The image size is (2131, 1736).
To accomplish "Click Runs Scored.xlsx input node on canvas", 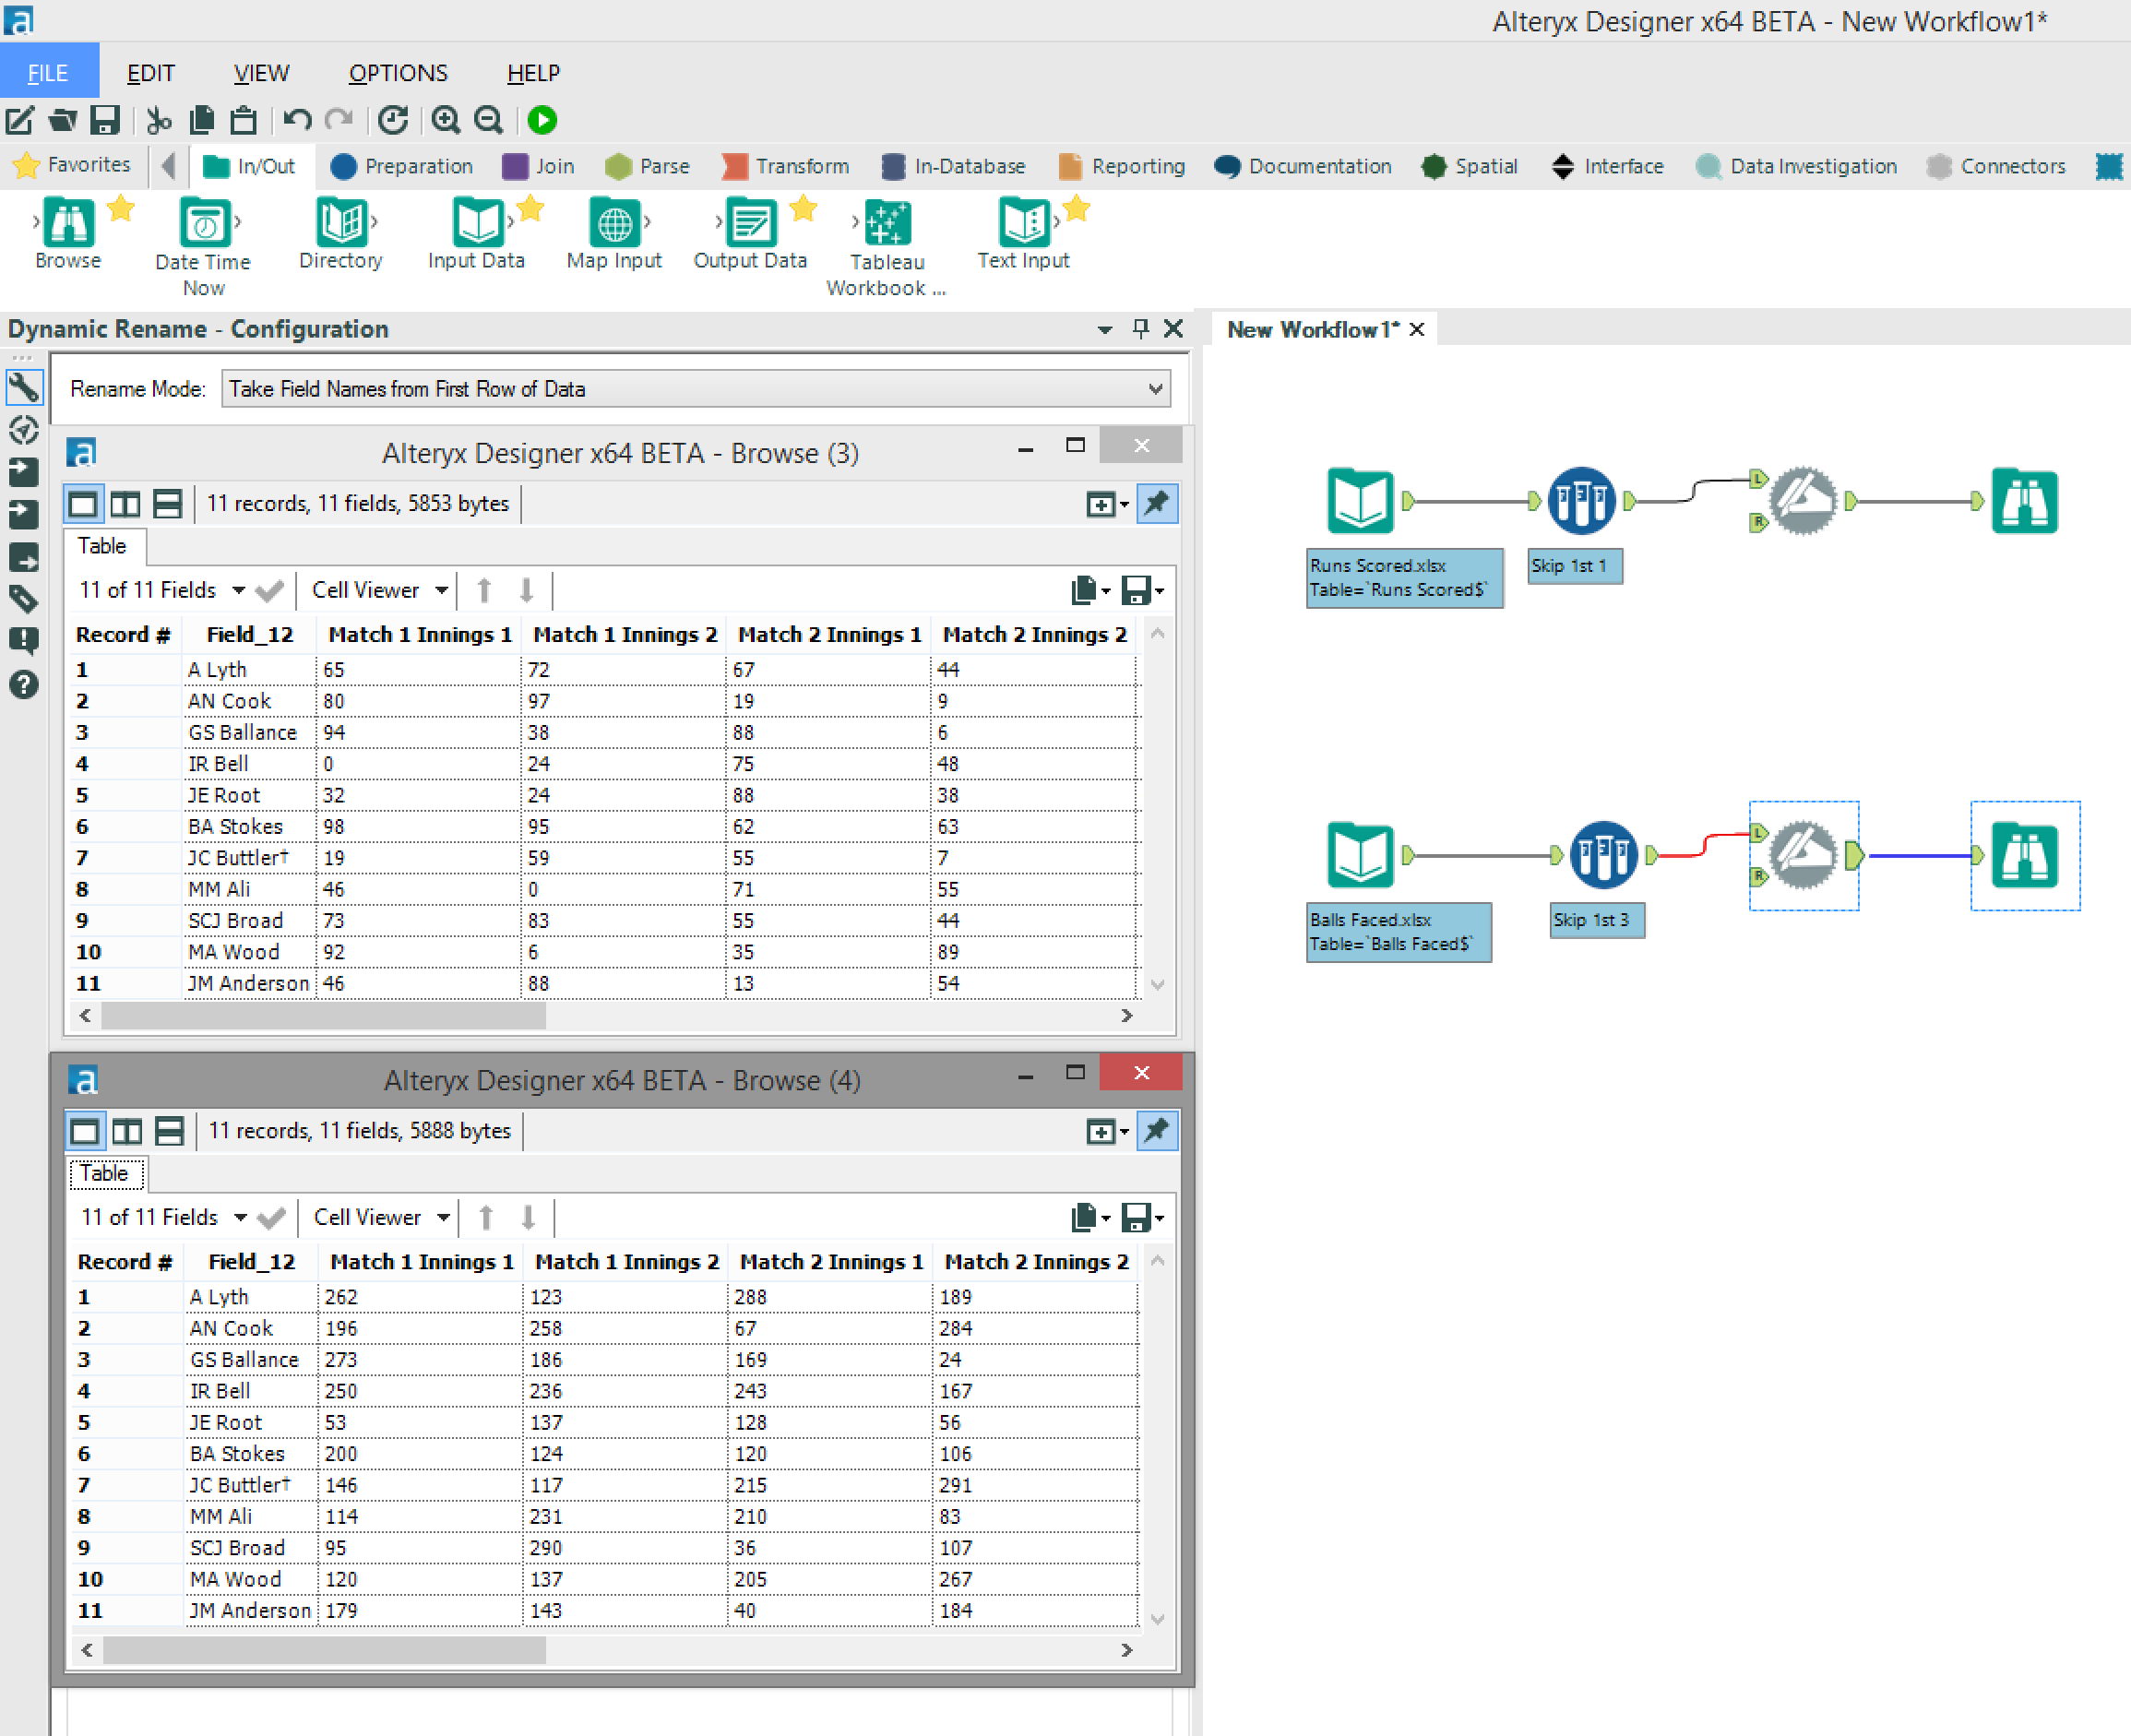I will pyautogui.click(x=1360, y=500).
